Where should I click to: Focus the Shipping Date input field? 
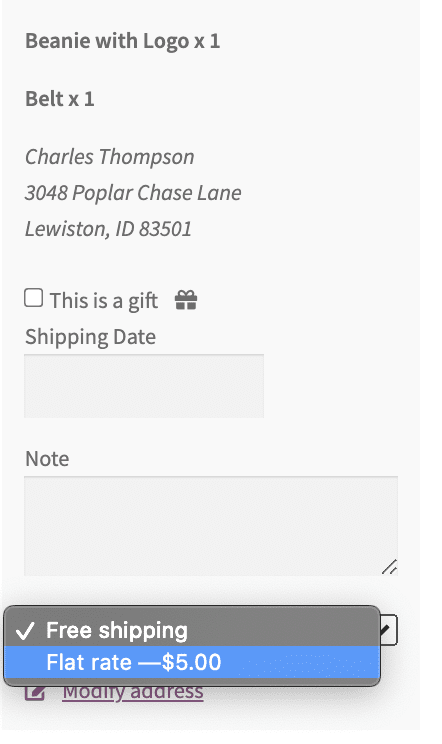[x=144, y=386]
